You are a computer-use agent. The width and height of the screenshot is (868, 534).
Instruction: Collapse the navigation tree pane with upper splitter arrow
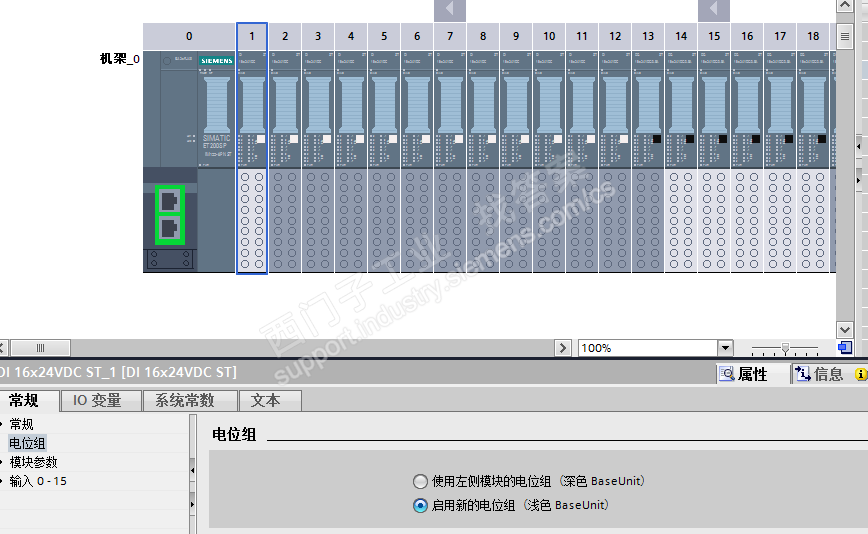click(x=193, y=470)
